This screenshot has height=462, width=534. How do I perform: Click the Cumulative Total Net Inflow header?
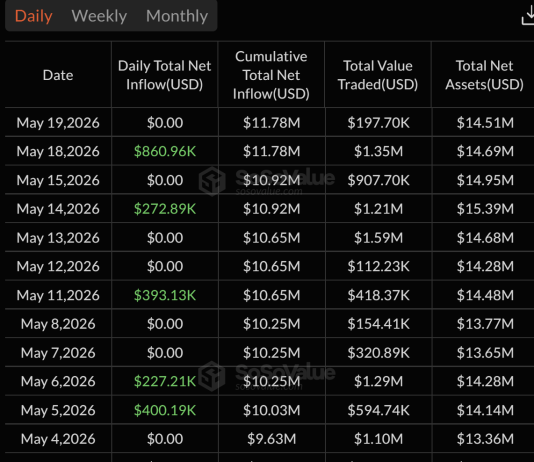click(271, 75)
